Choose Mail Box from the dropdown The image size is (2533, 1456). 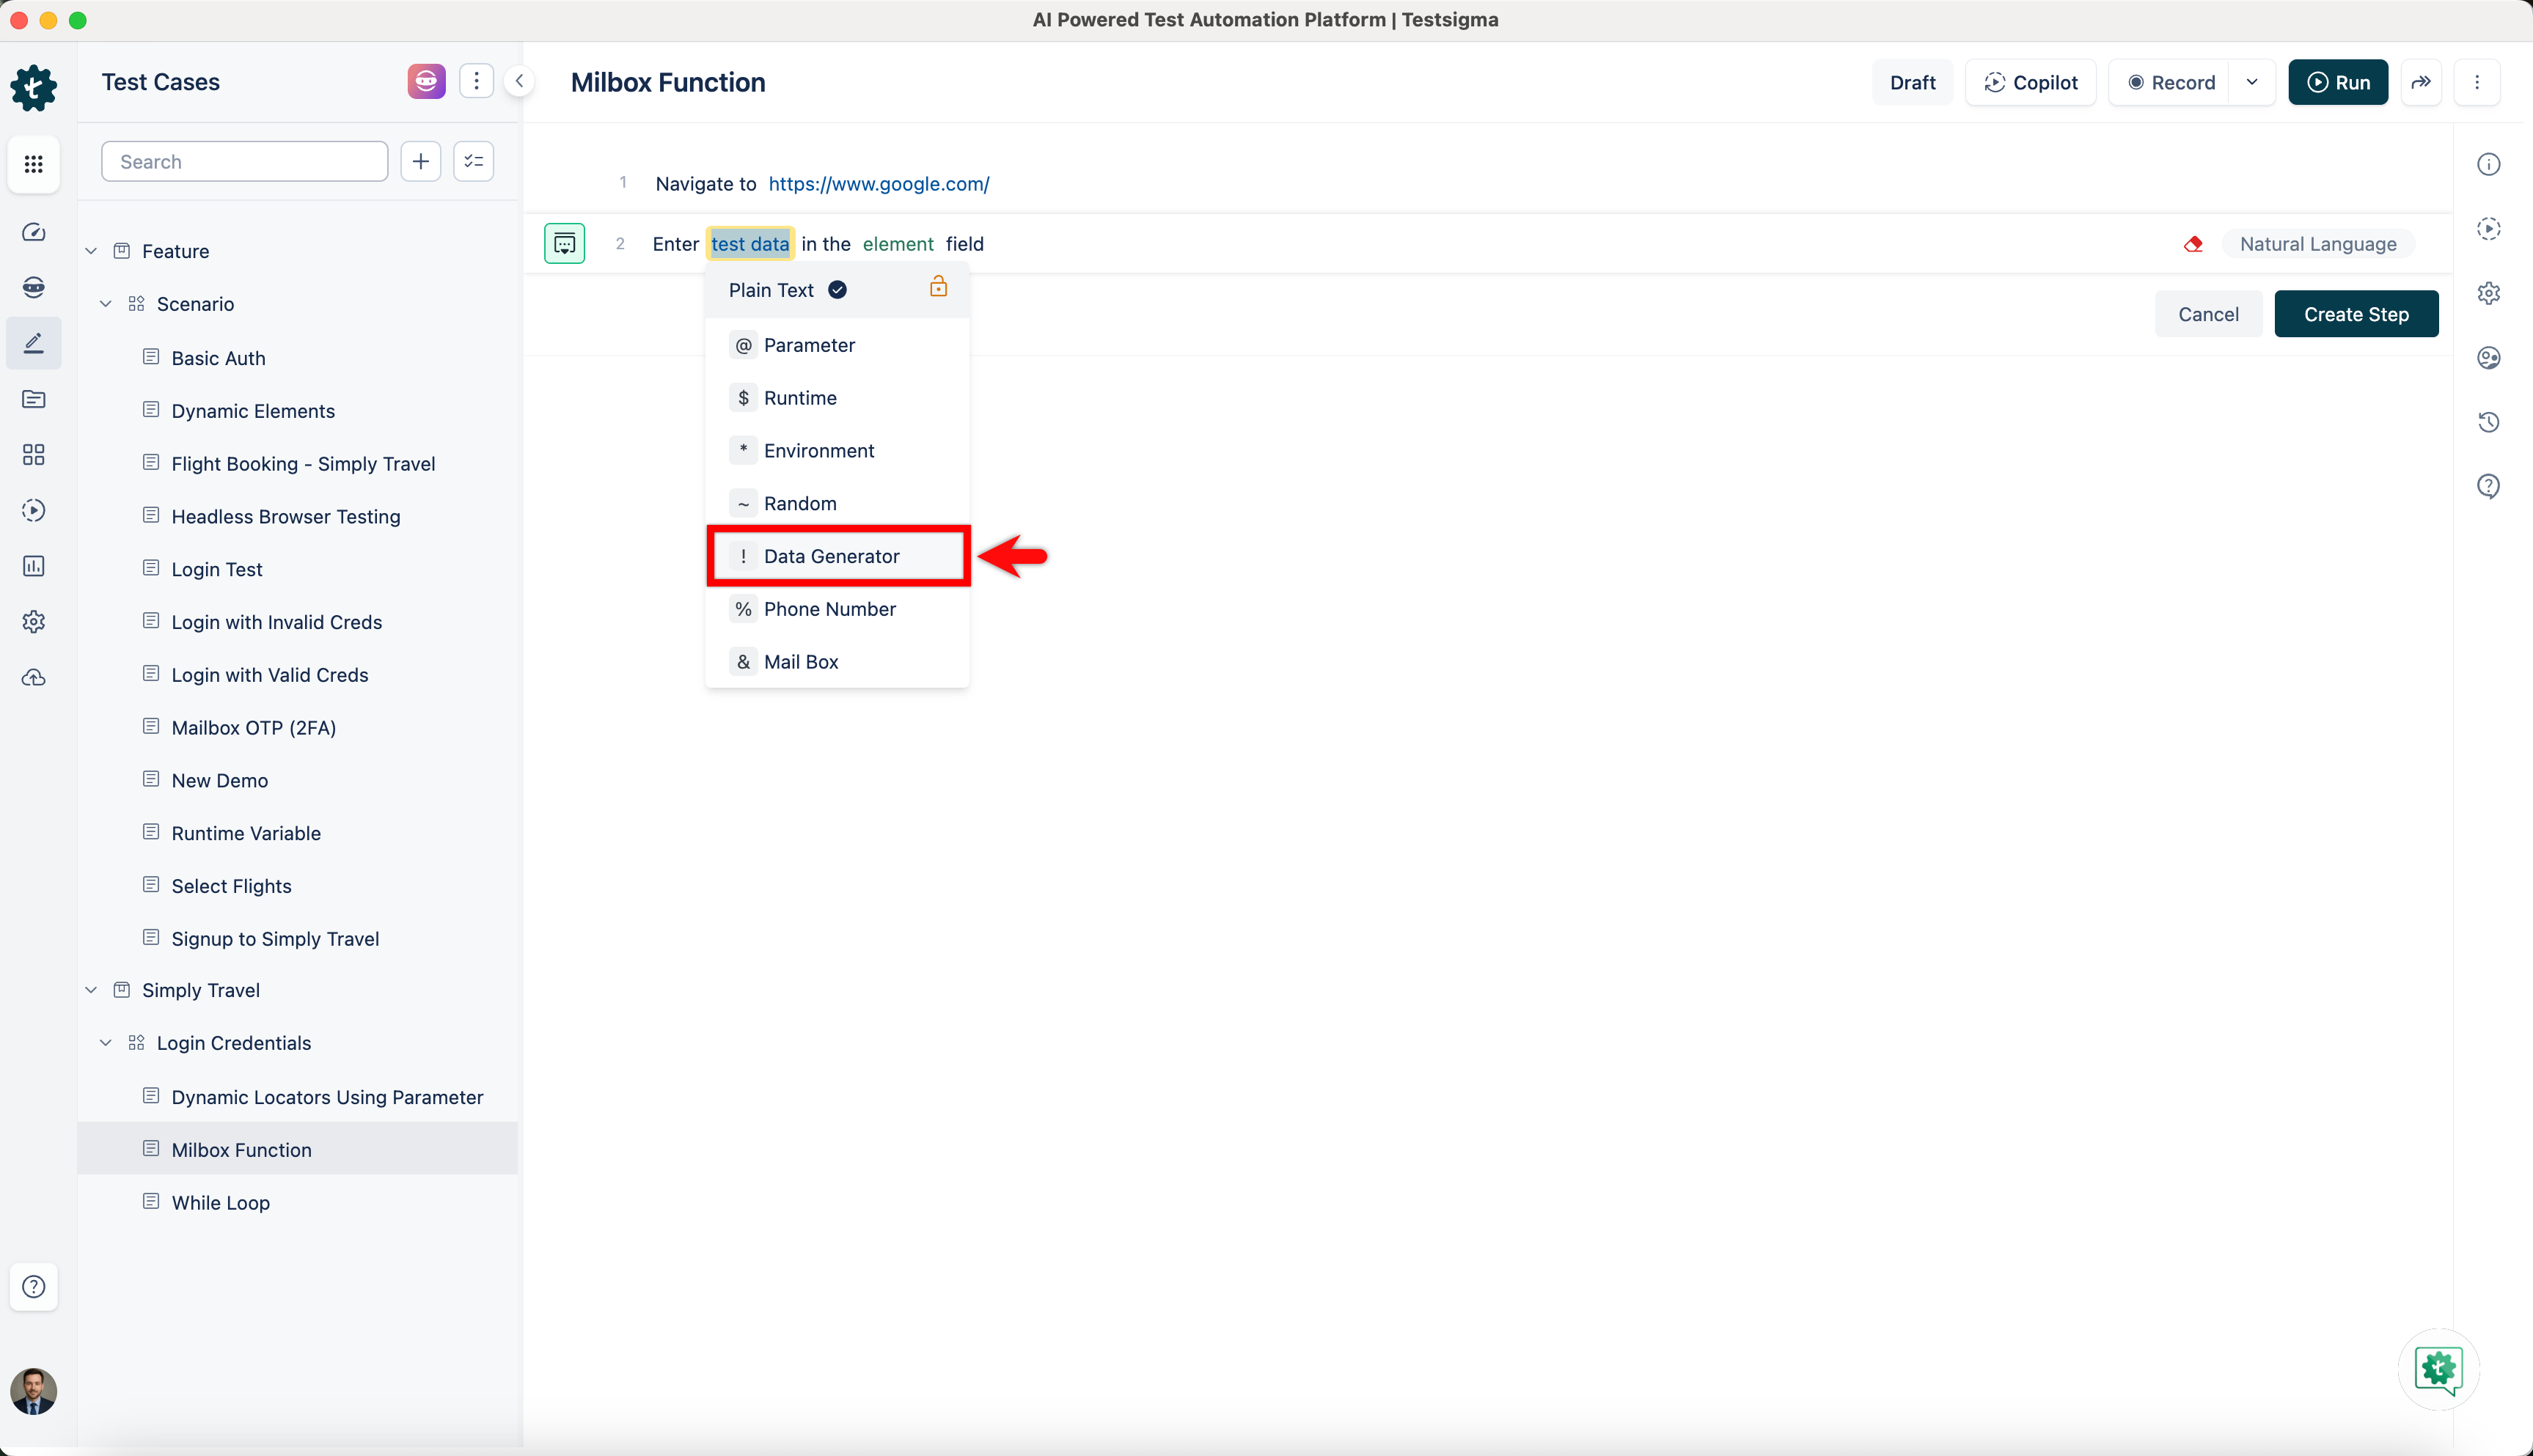[800, 662]
